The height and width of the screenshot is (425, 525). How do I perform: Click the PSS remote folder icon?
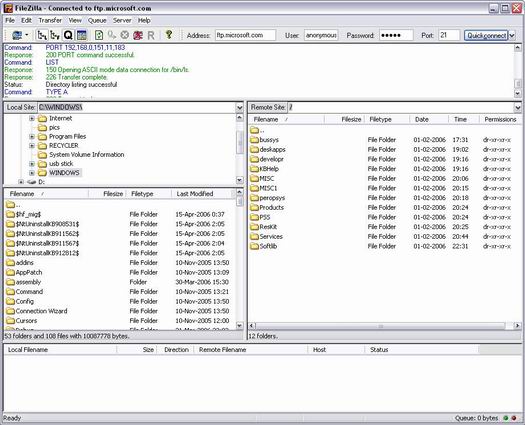[x=254, y=217]
